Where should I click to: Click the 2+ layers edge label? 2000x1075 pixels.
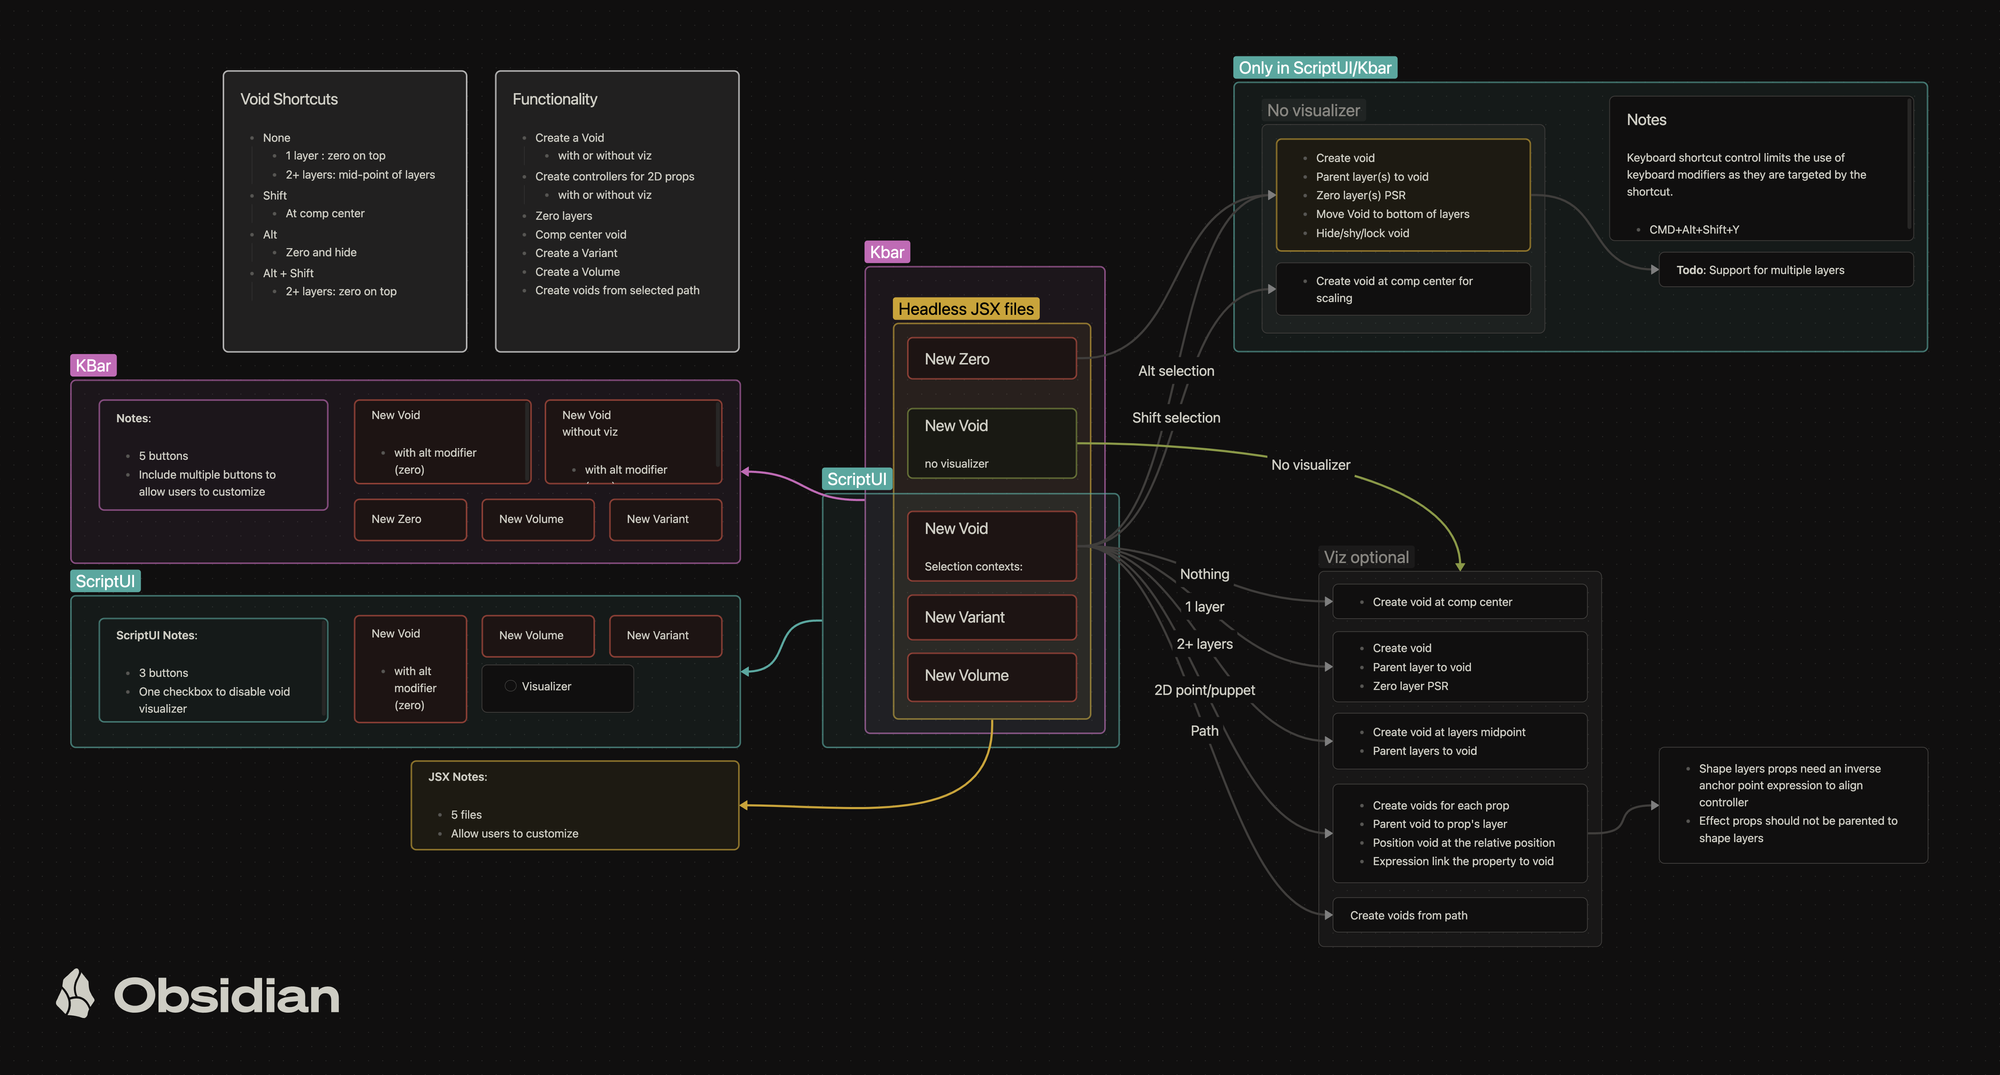(x=1204, y=644)
